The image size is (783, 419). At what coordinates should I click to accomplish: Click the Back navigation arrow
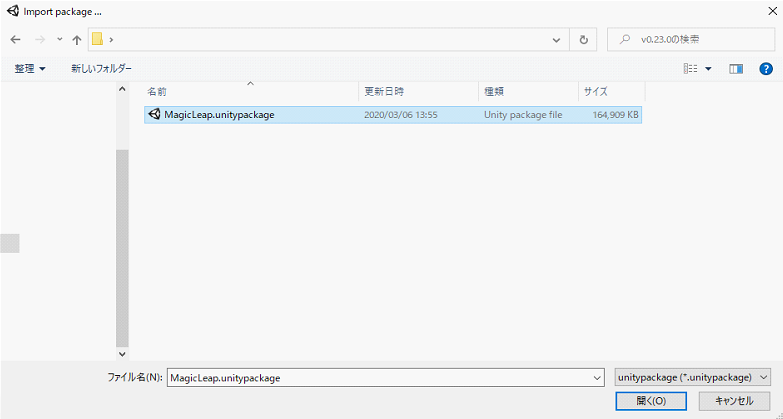(15, 40)
